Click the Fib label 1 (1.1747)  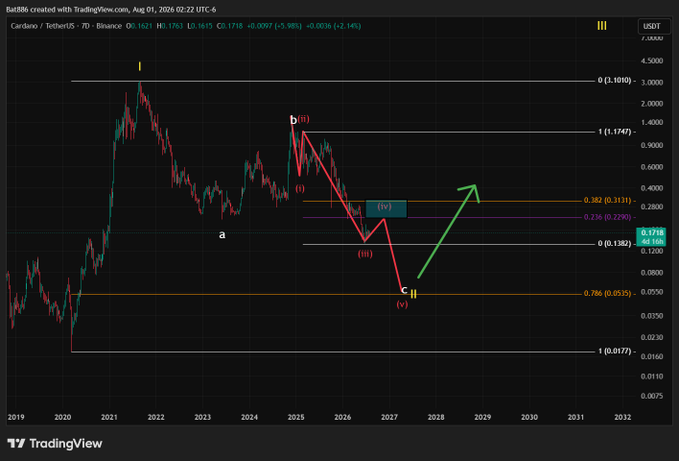[614, 132]
